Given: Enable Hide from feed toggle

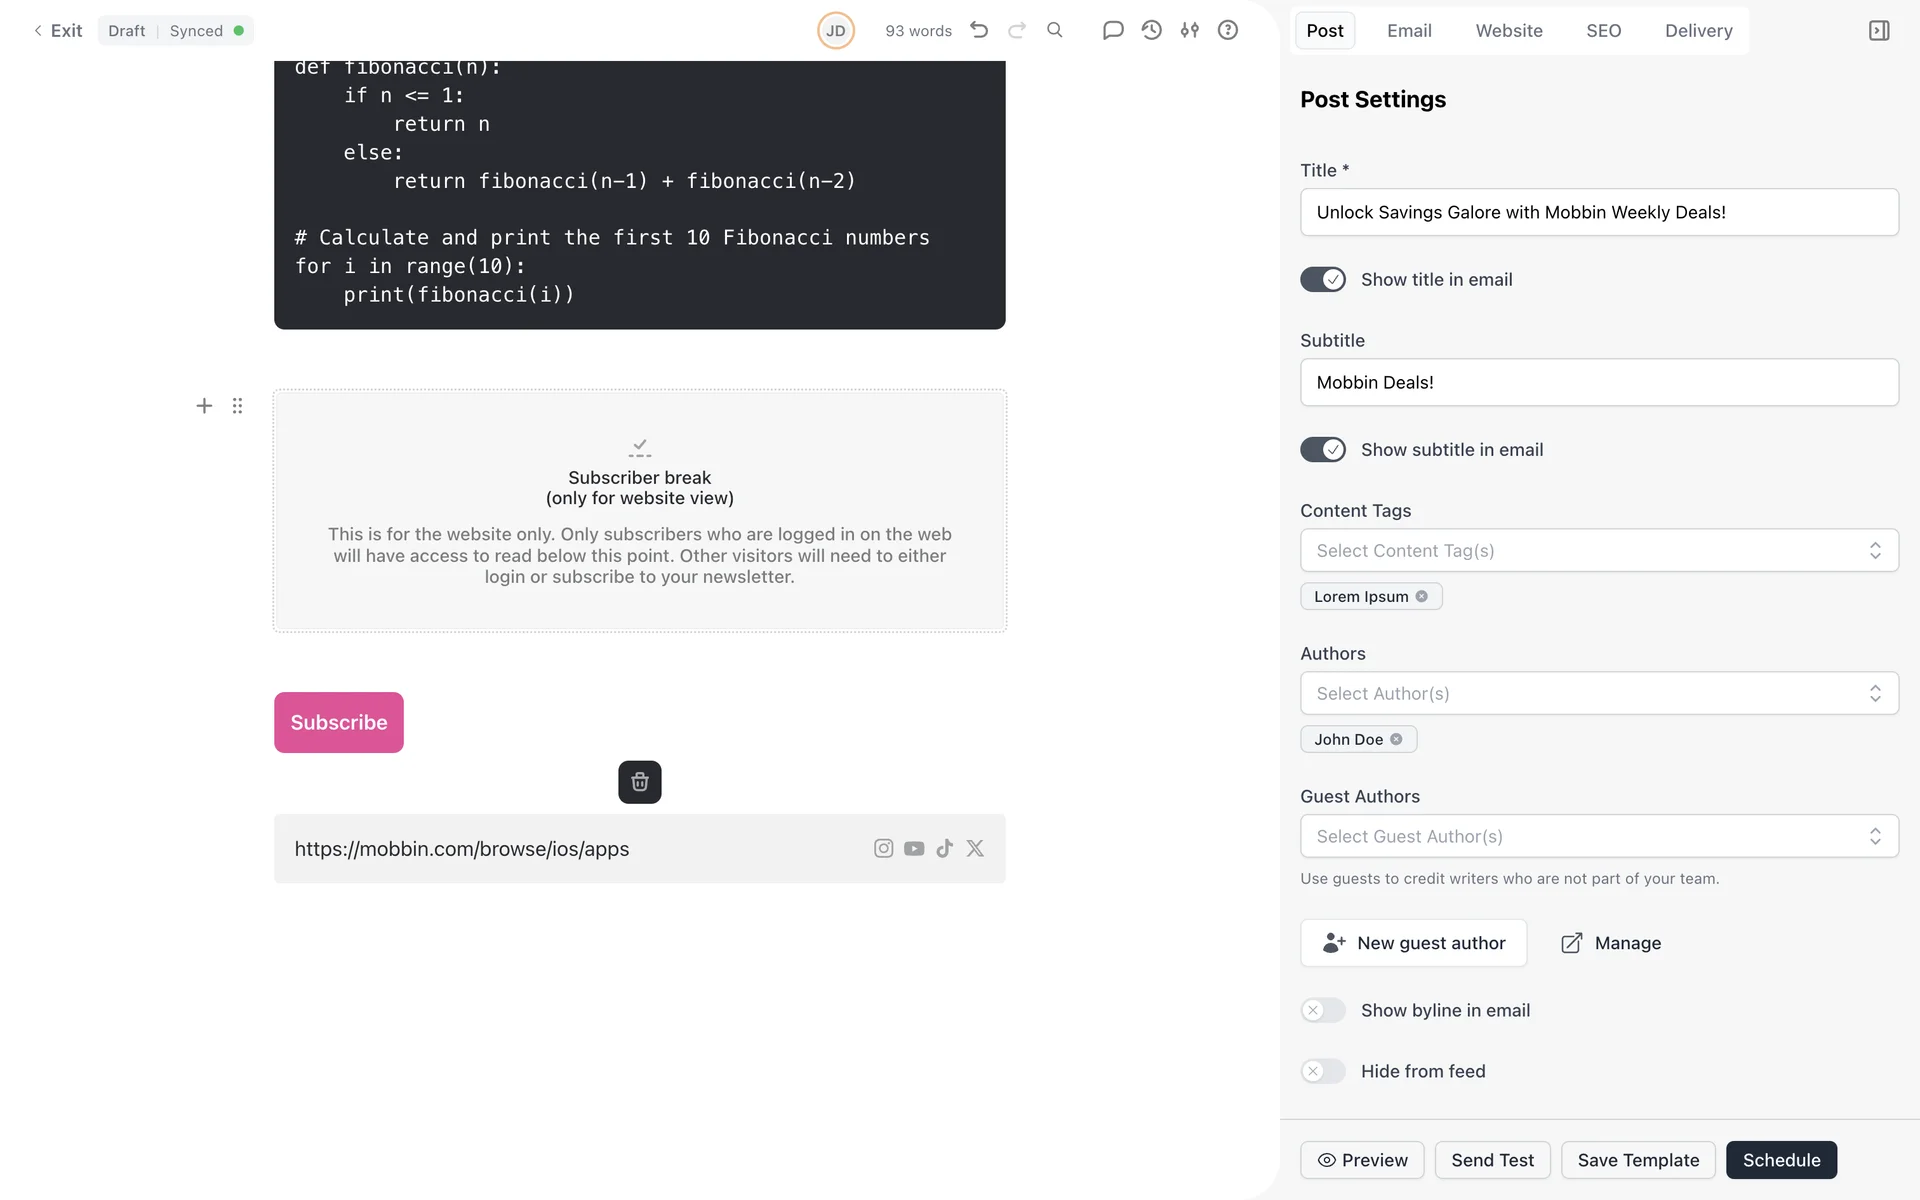Looking at the screenshot, I should pos(1322,1071).
